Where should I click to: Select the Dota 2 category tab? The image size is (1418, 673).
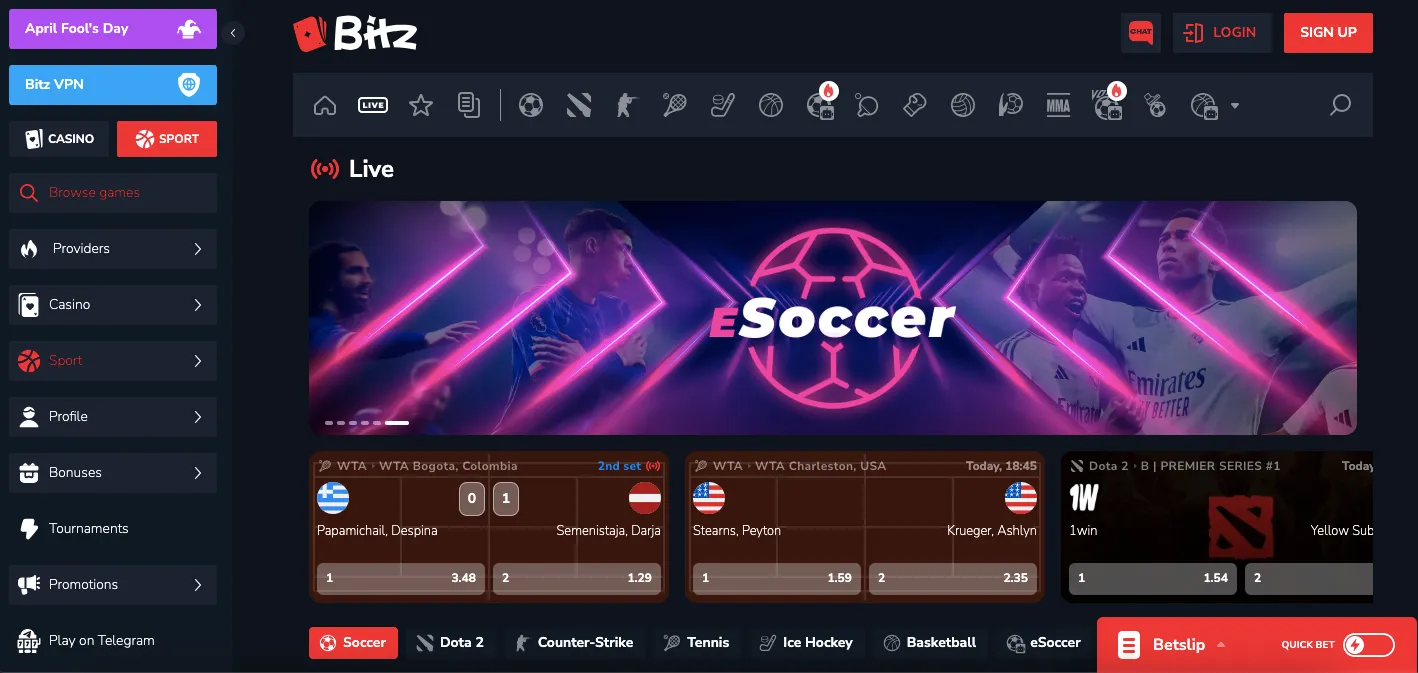pyautogui.click(x=450, y=643)
